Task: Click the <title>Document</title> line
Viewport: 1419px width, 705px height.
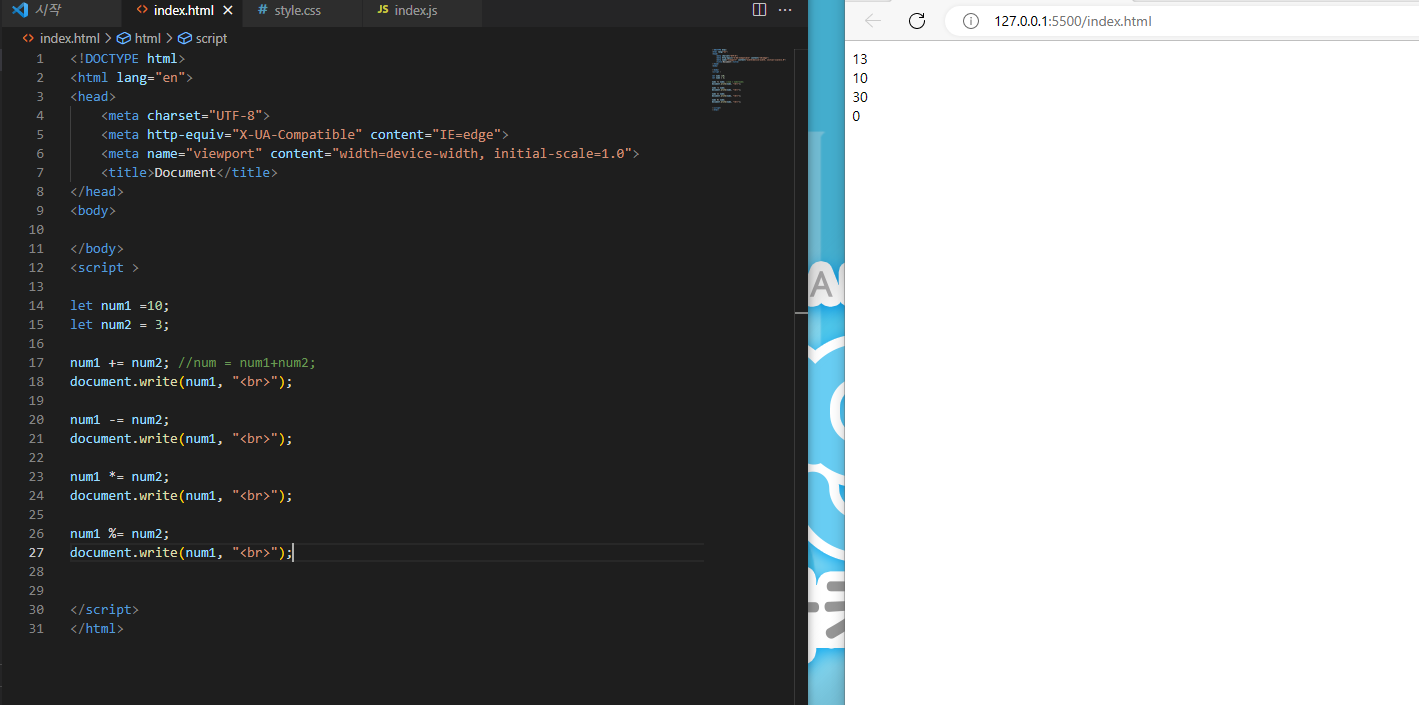Action: click(189, 173)
